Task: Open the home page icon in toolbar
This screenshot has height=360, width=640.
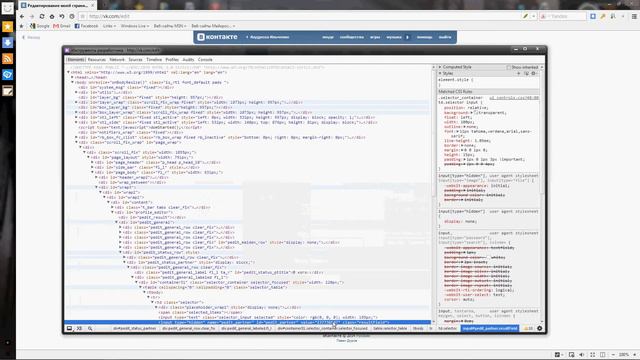Action: coord(52,16)
